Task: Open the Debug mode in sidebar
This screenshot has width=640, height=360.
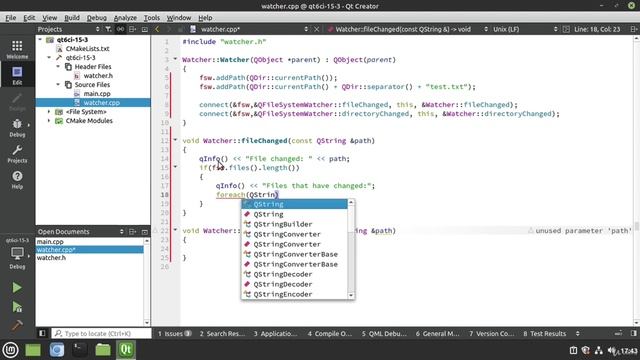Action: coord(17,128)
